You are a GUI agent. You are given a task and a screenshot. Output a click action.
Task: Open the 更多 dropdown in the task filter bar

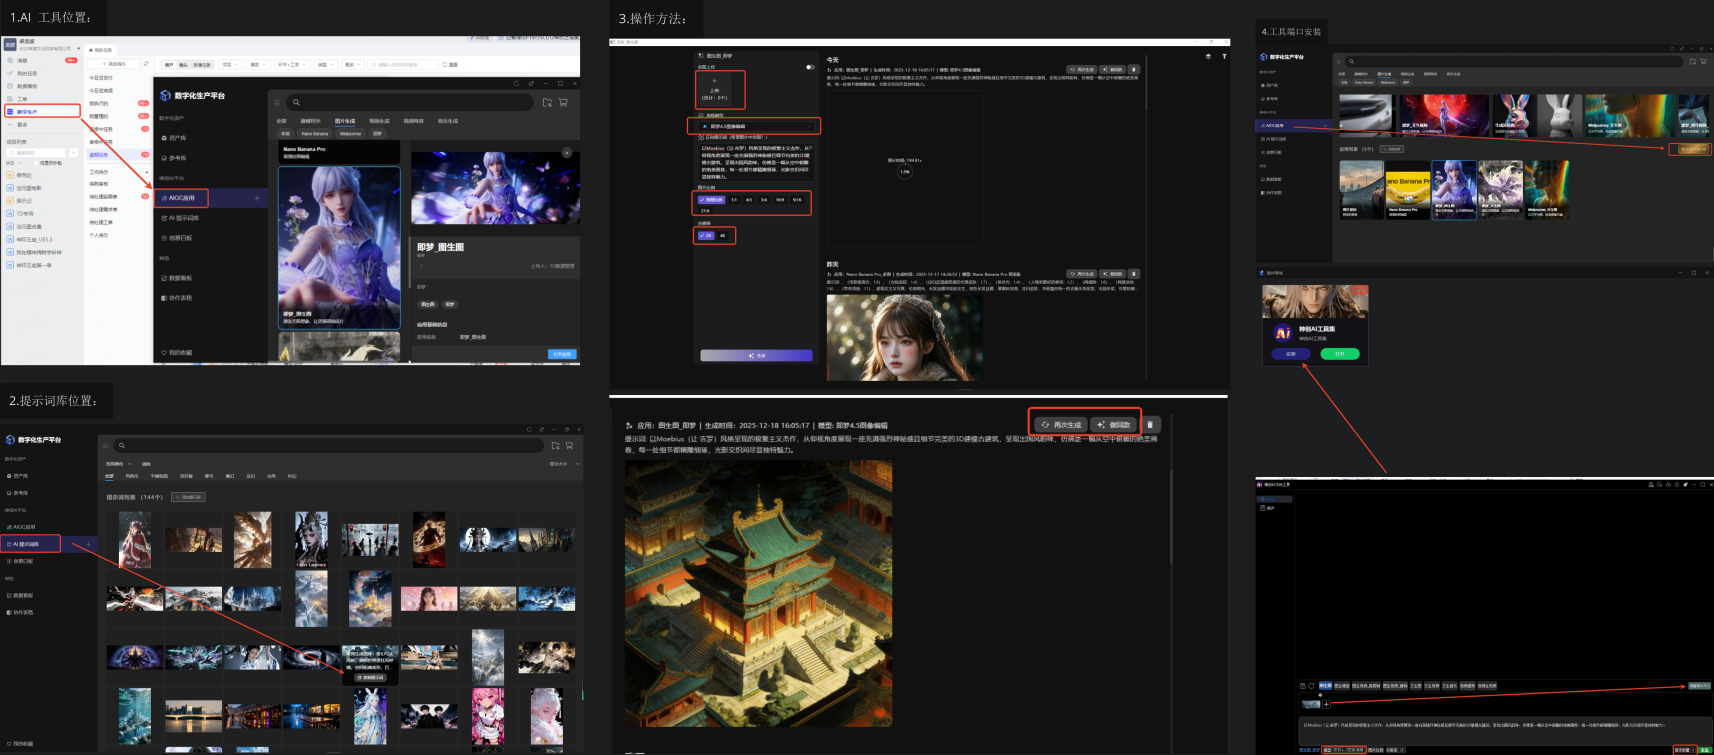[x=352, y=64]
